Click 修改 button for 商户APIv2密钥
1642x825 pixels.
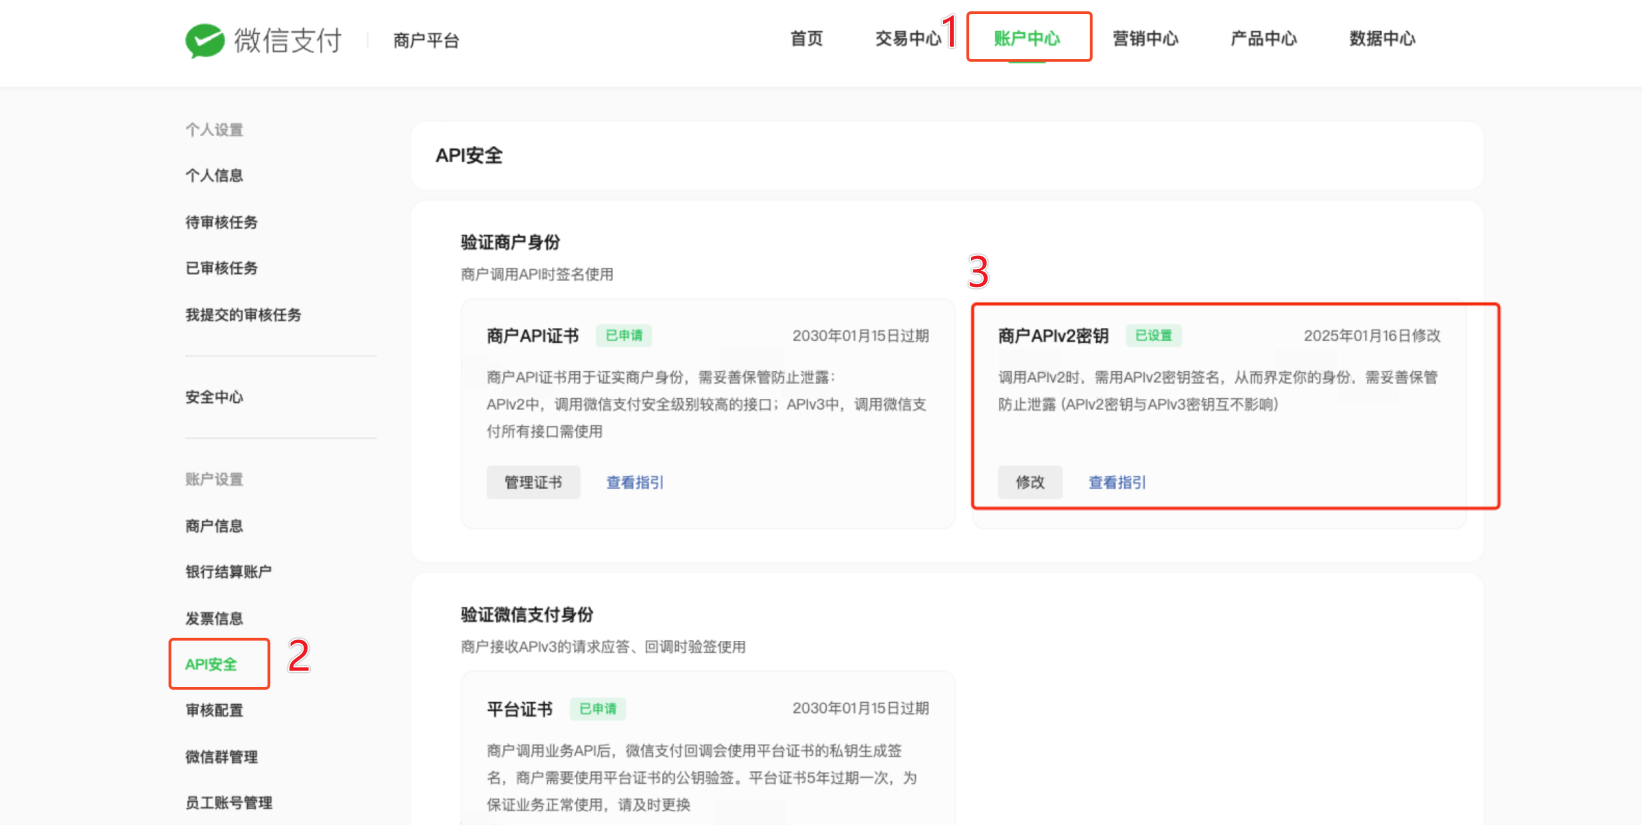(1030, 482)
